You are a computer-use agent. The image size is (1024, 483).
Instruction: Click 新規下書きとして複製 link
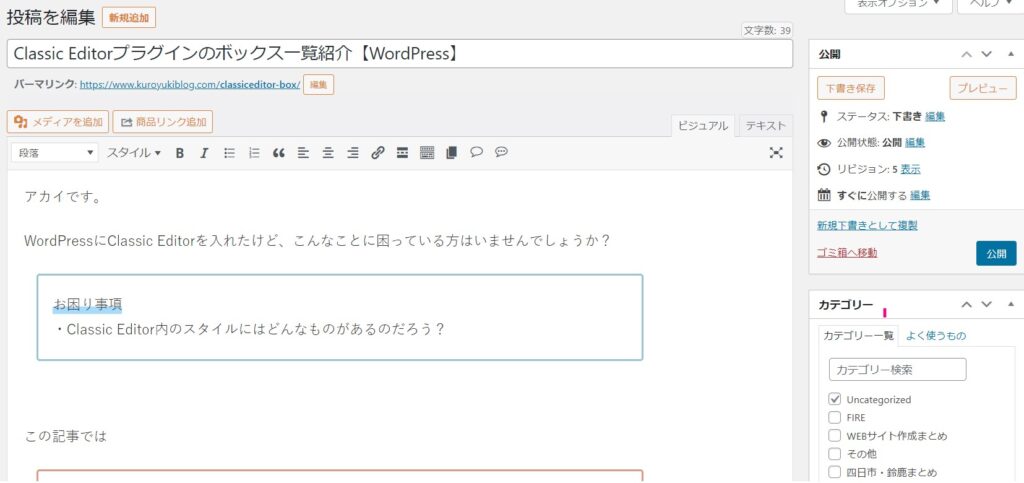click(867, 226)
